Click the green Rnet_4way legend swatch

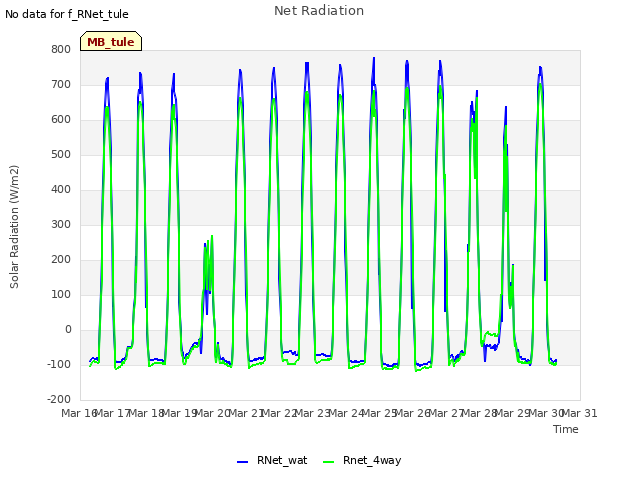328,462
